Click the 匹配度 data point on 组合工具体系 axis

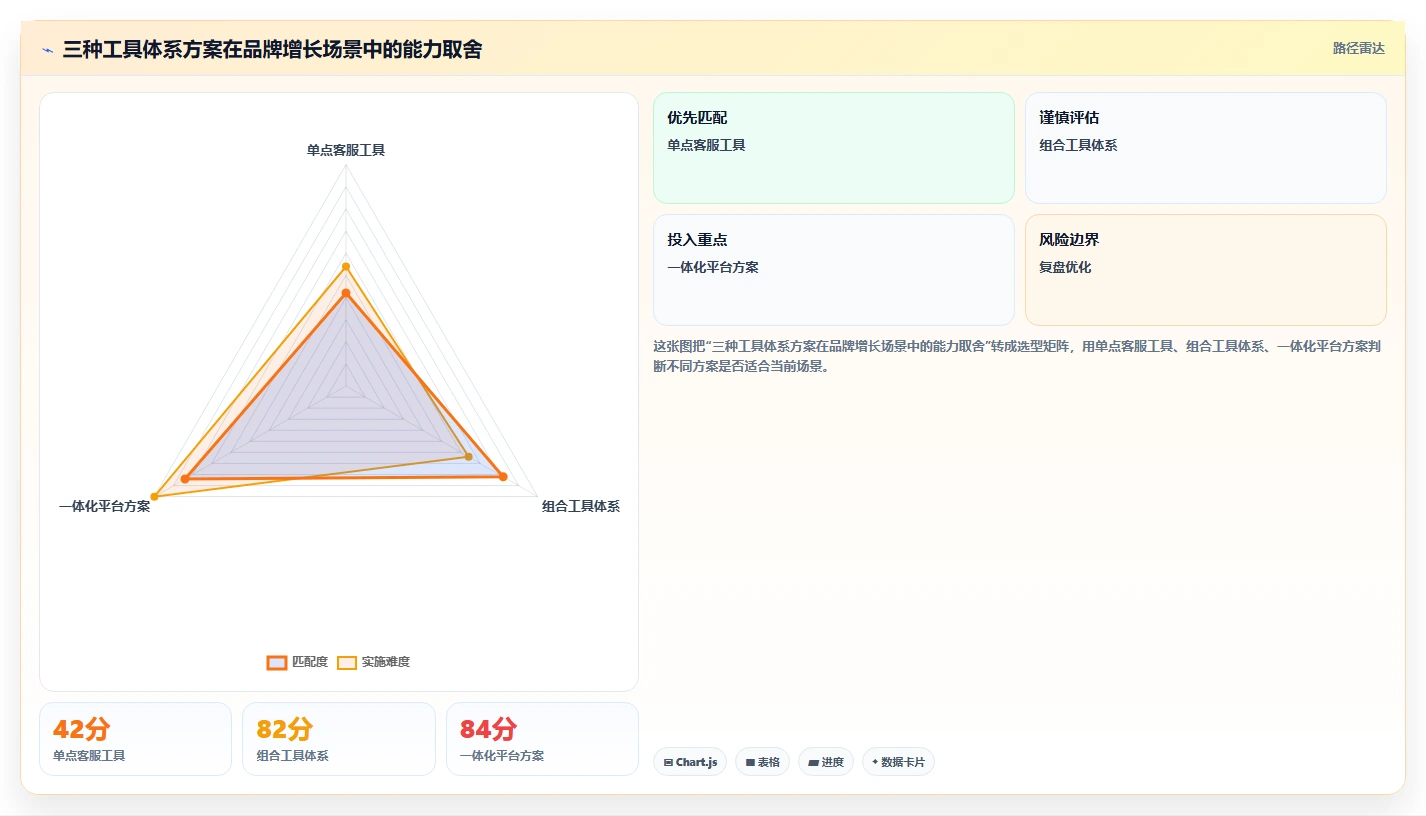pos(503,477)
